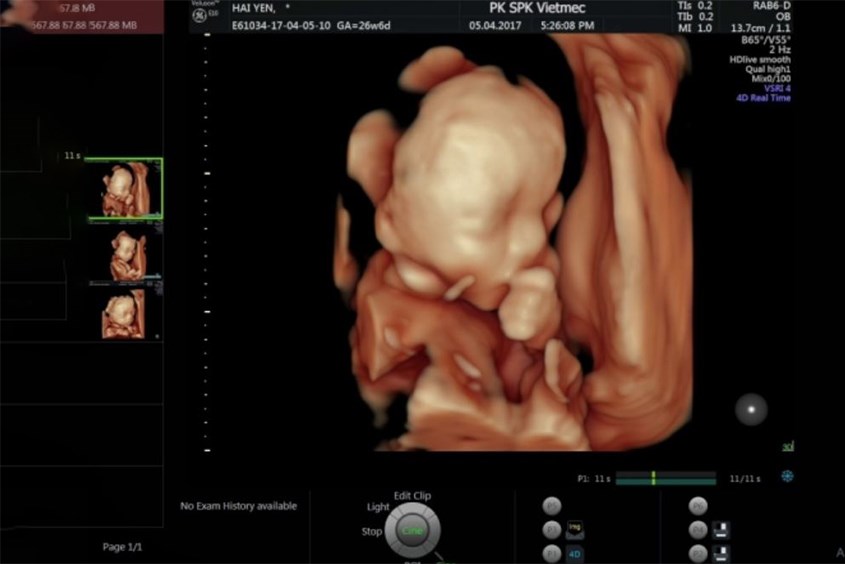Click the HDlive light source orb
Viewport: 845px width, 564px height.
point(751,409)
